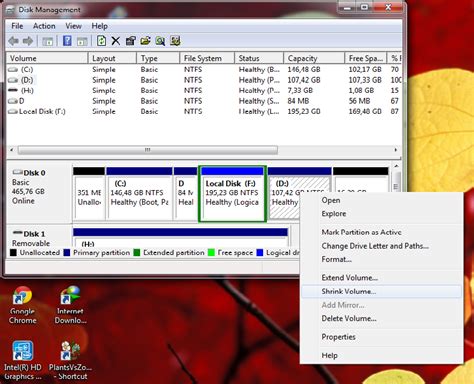Select the (C:) drive icon in volume list

(x=13, y=70)
